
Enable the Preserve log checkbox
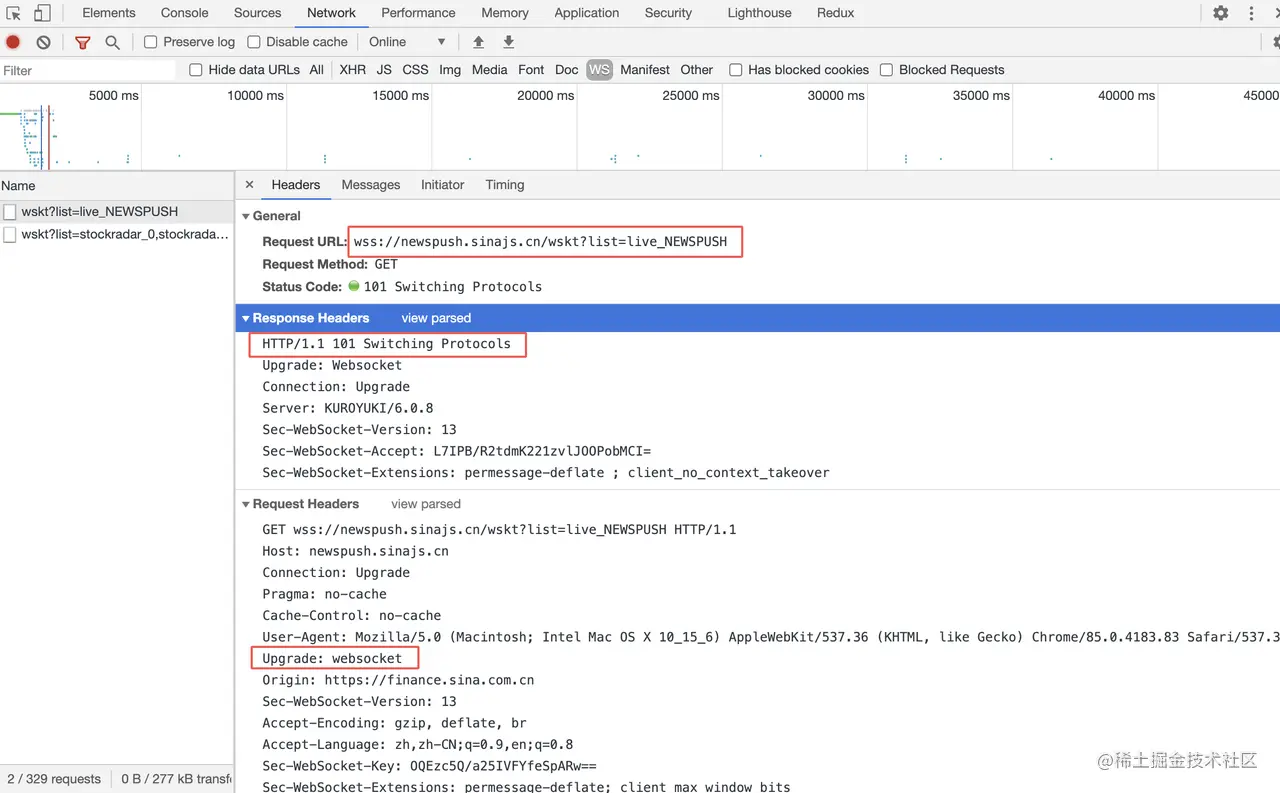click(x=151, y=42)
